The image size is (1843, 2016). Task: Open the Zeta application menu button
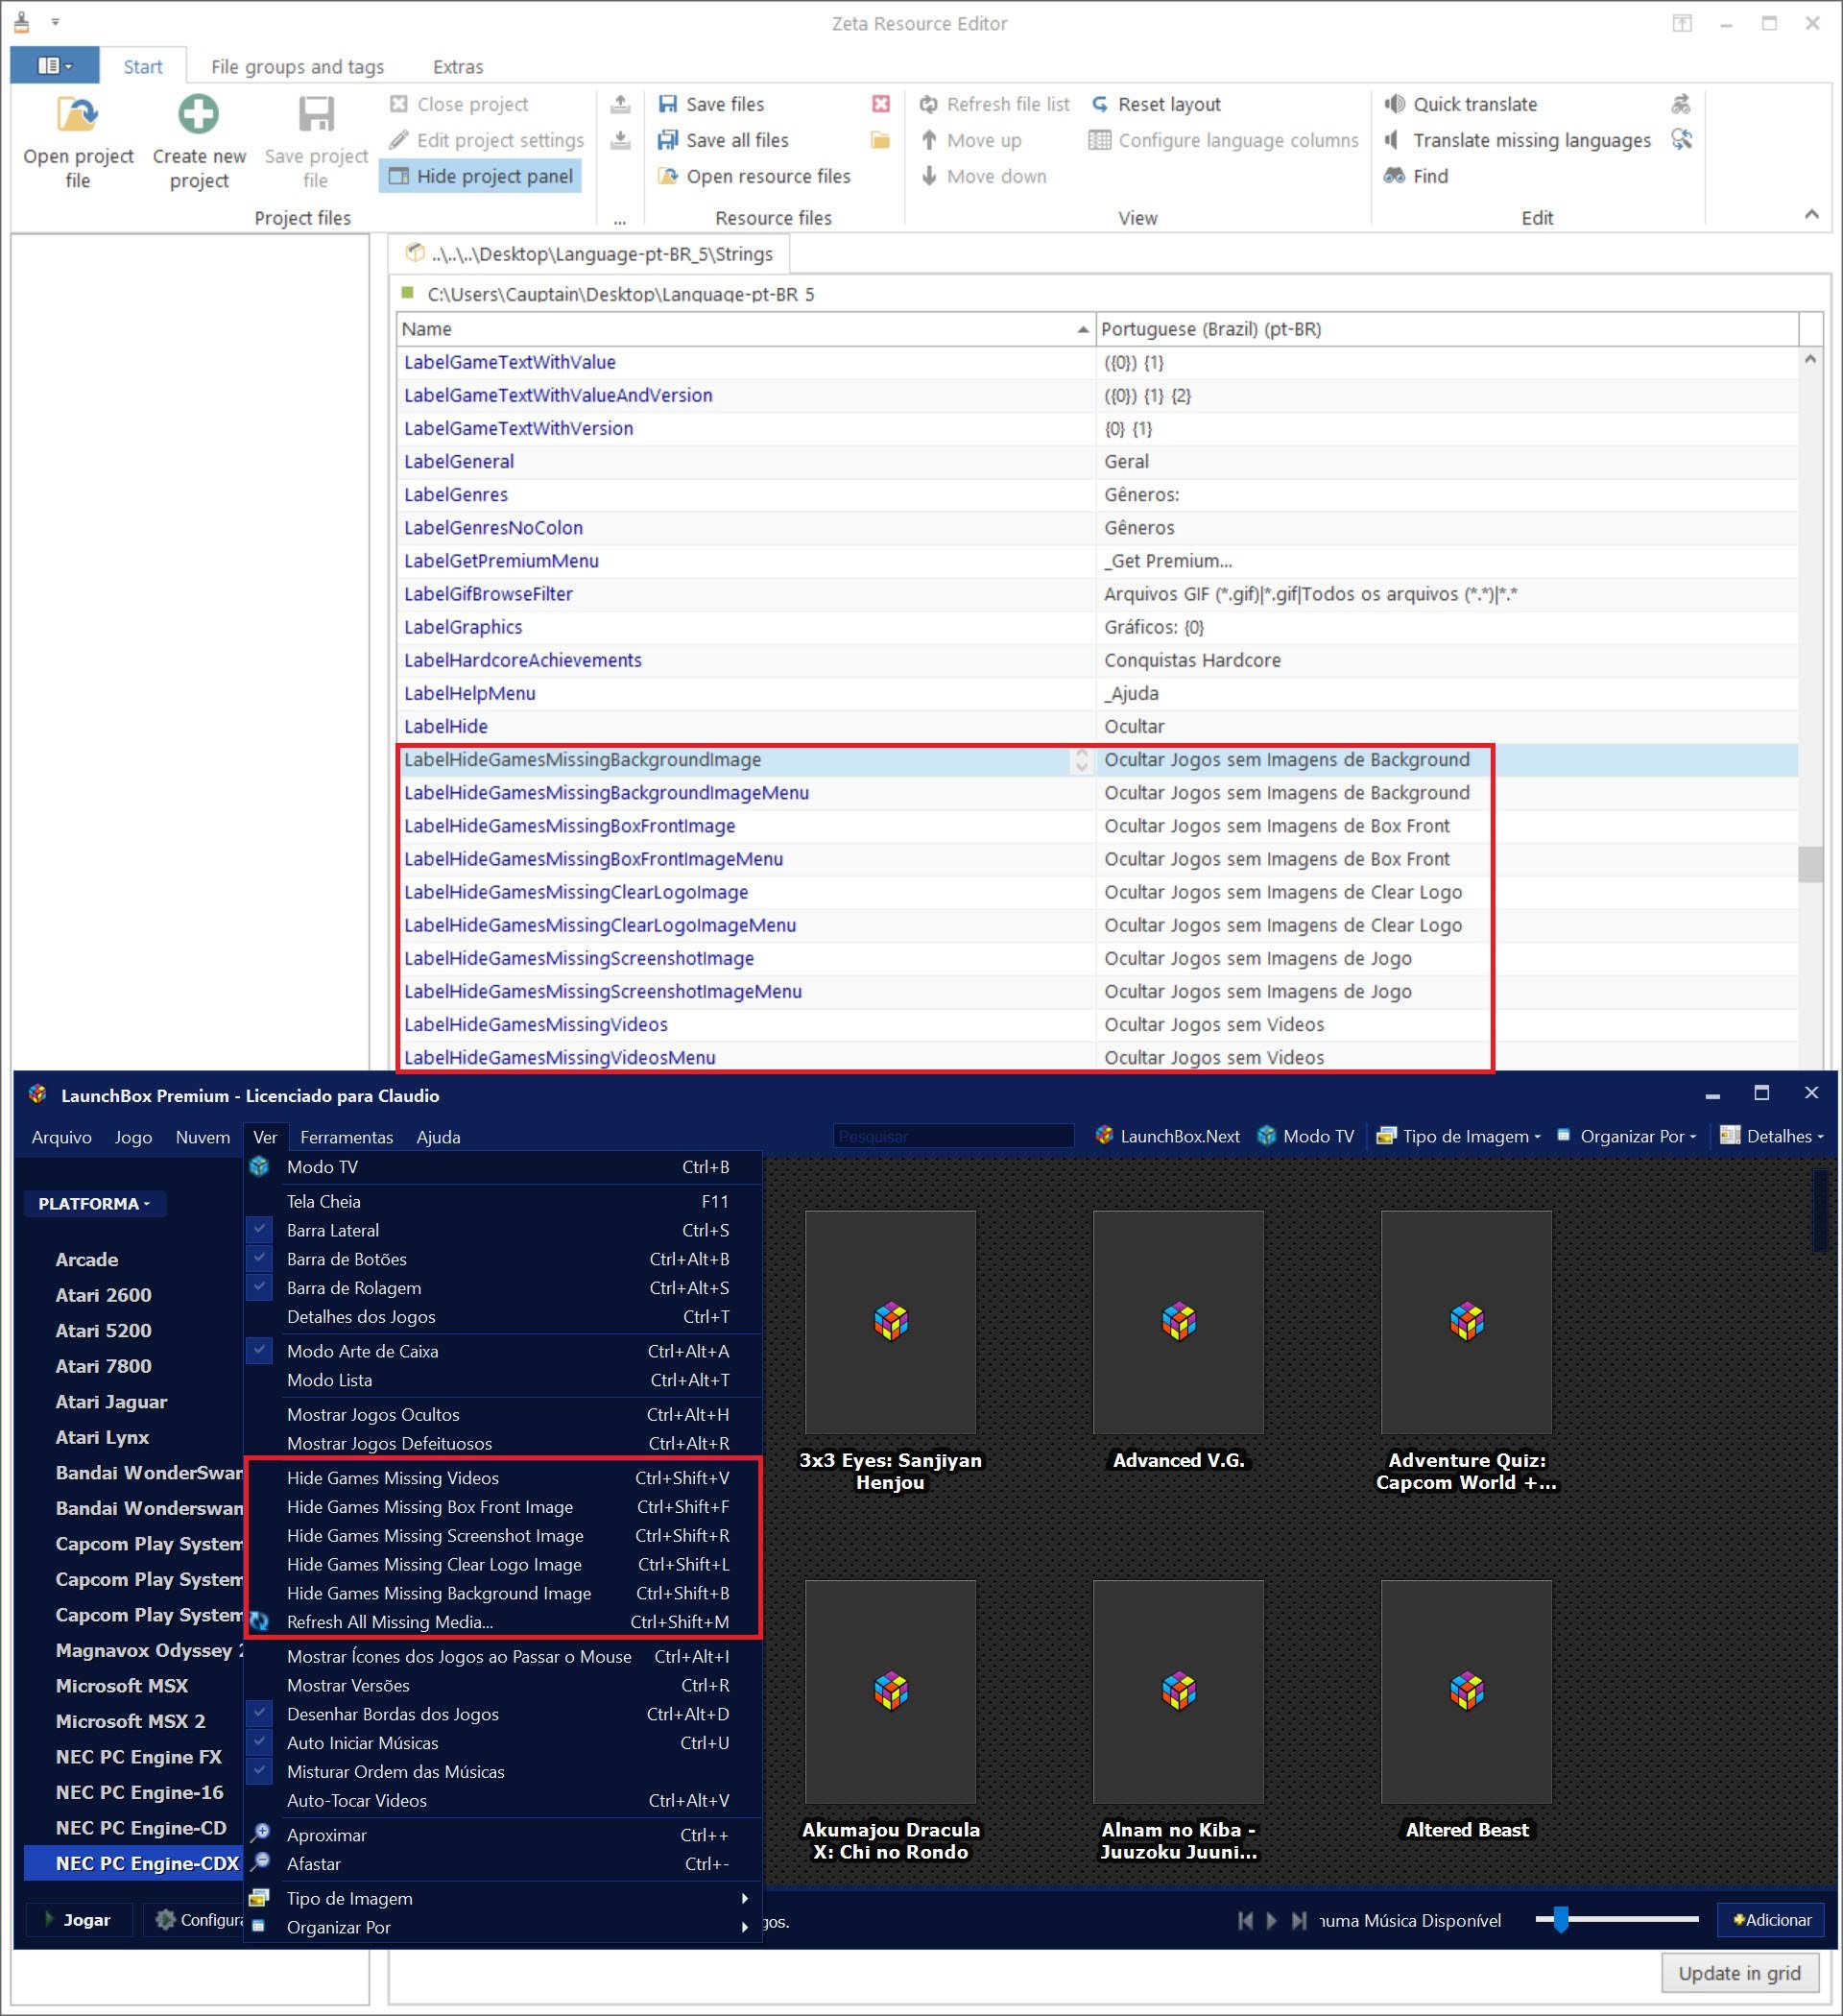pos(54,66)
